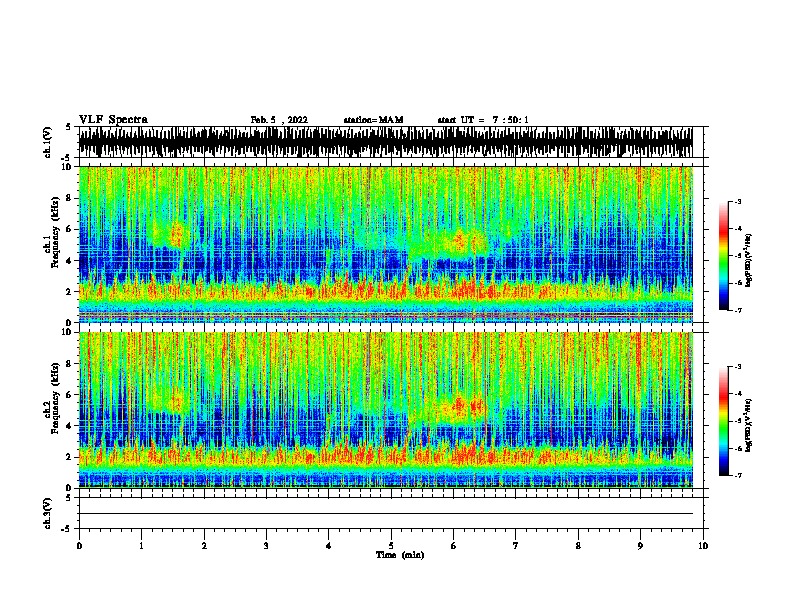Click the ch.2 frequency tick "4"

click(70, 426)
